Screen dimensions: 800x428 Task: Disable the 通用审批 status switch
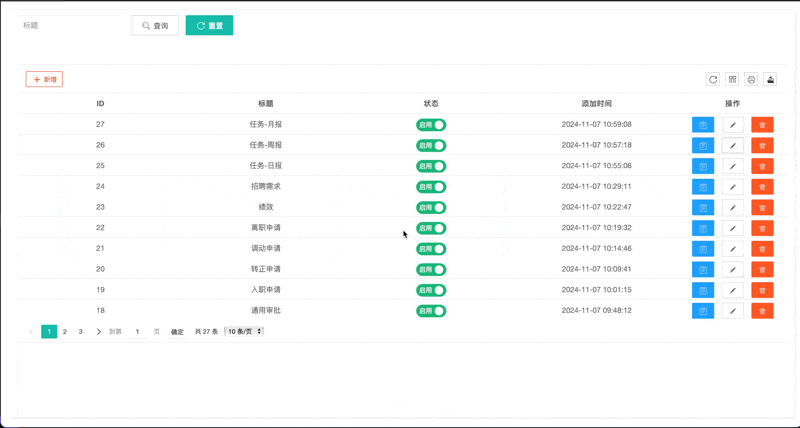(431, 311)
